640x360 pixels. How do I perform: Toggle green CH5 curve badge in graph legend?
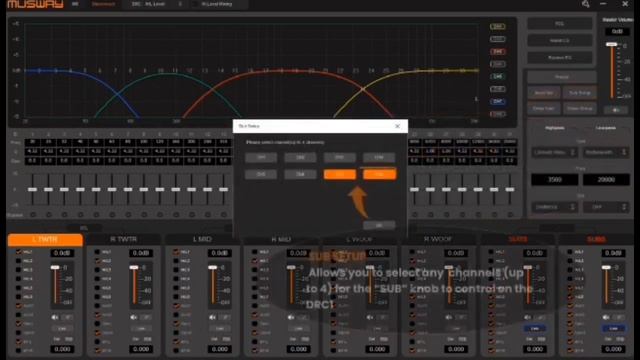[498, 76]
